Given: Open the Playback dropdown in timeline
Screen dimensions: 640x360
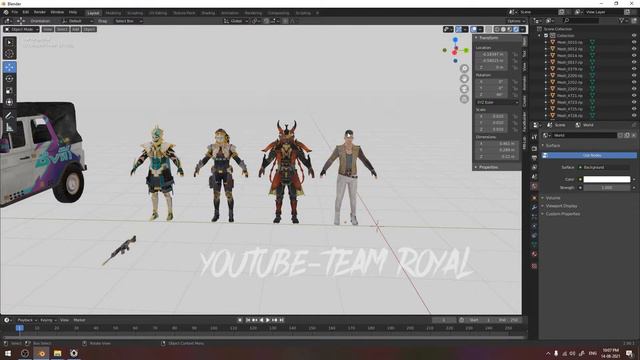Looking at the screenshot, I should pos(27,320).
